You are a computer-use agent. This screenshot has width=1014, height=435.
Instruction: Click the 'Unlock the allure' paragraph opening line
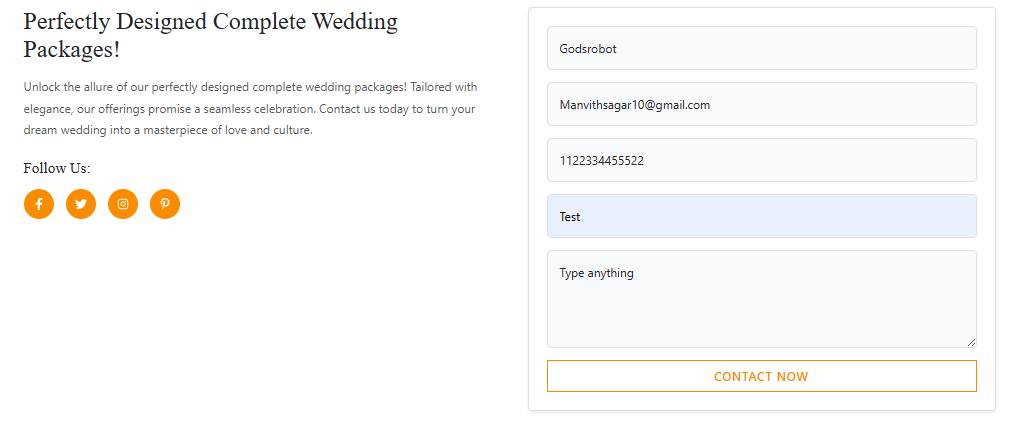(250, 87)
